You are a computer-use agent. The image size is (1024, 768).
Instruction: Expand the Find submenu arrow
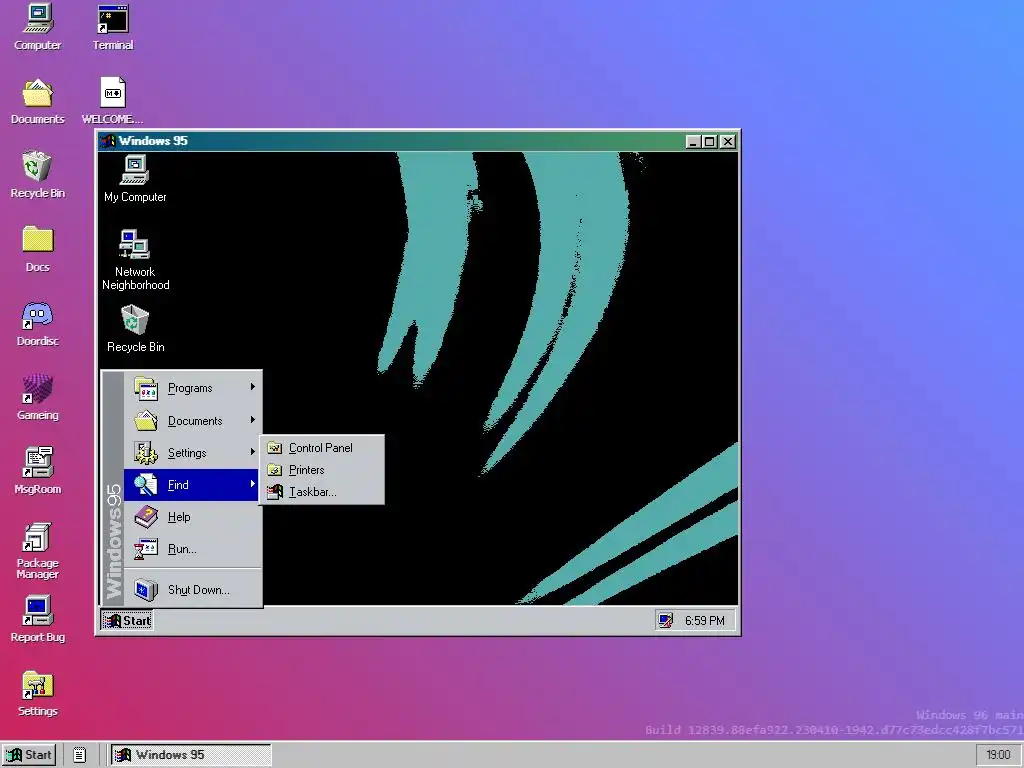pyautogui.click(x=253, y=484)
